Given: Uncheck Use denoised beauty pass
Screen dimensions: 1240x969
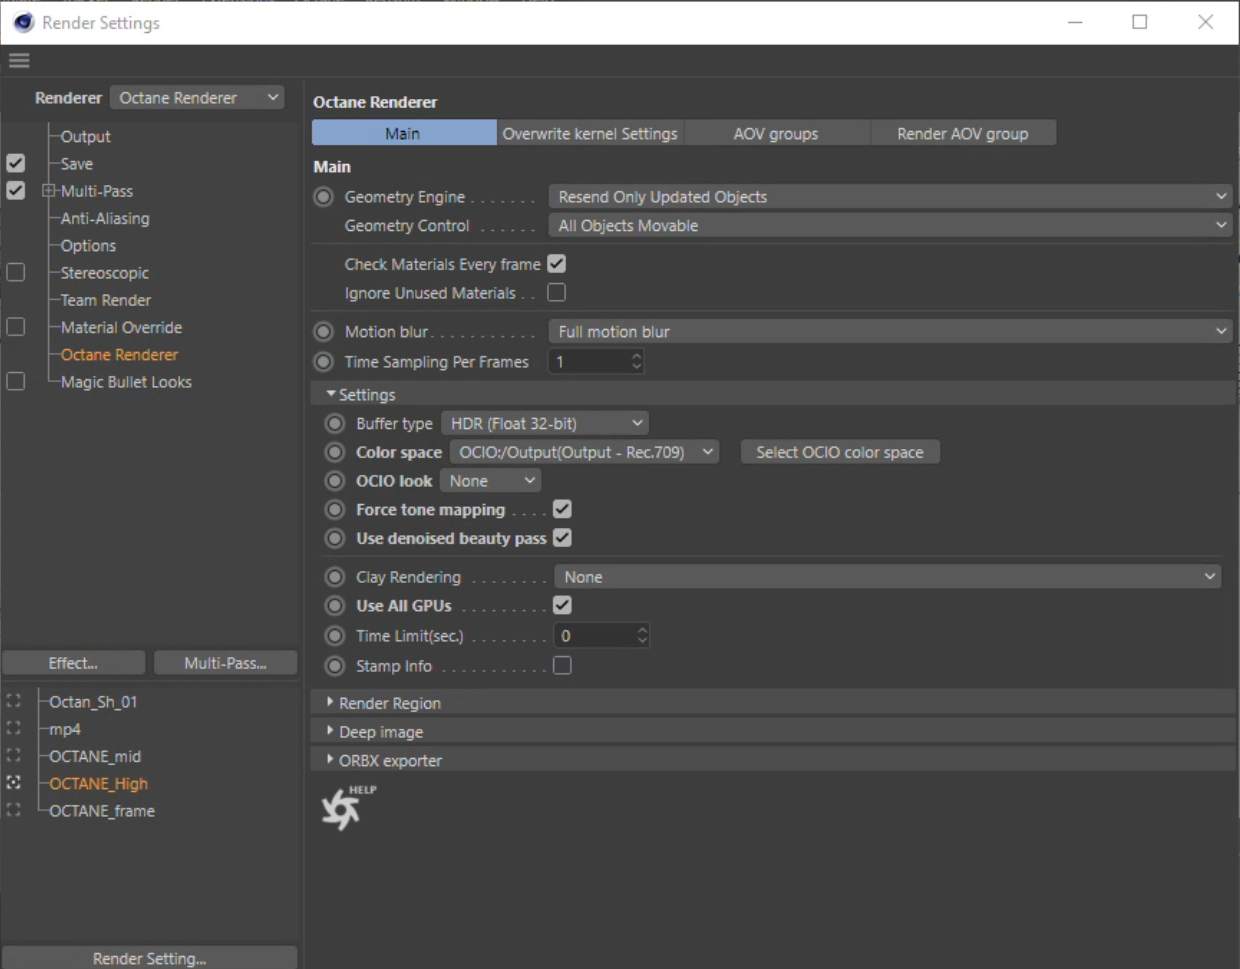Looking at the screenshot, I should (562, 538).
